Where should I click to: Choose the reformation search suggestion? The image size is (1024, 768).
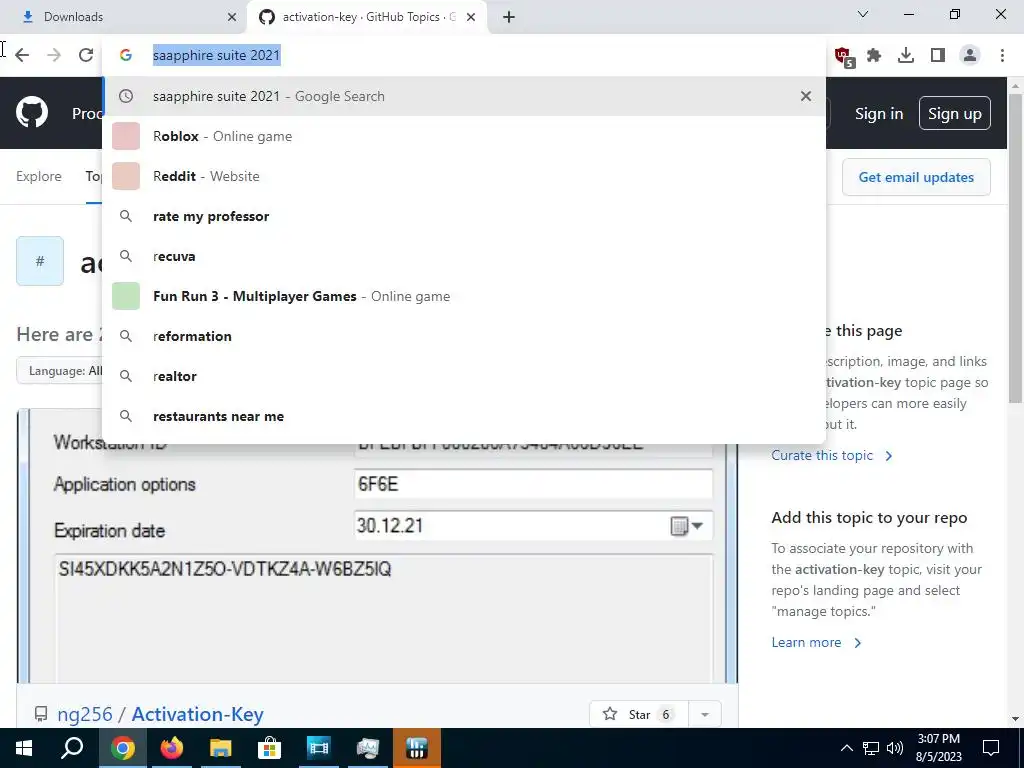coord(464,336)
